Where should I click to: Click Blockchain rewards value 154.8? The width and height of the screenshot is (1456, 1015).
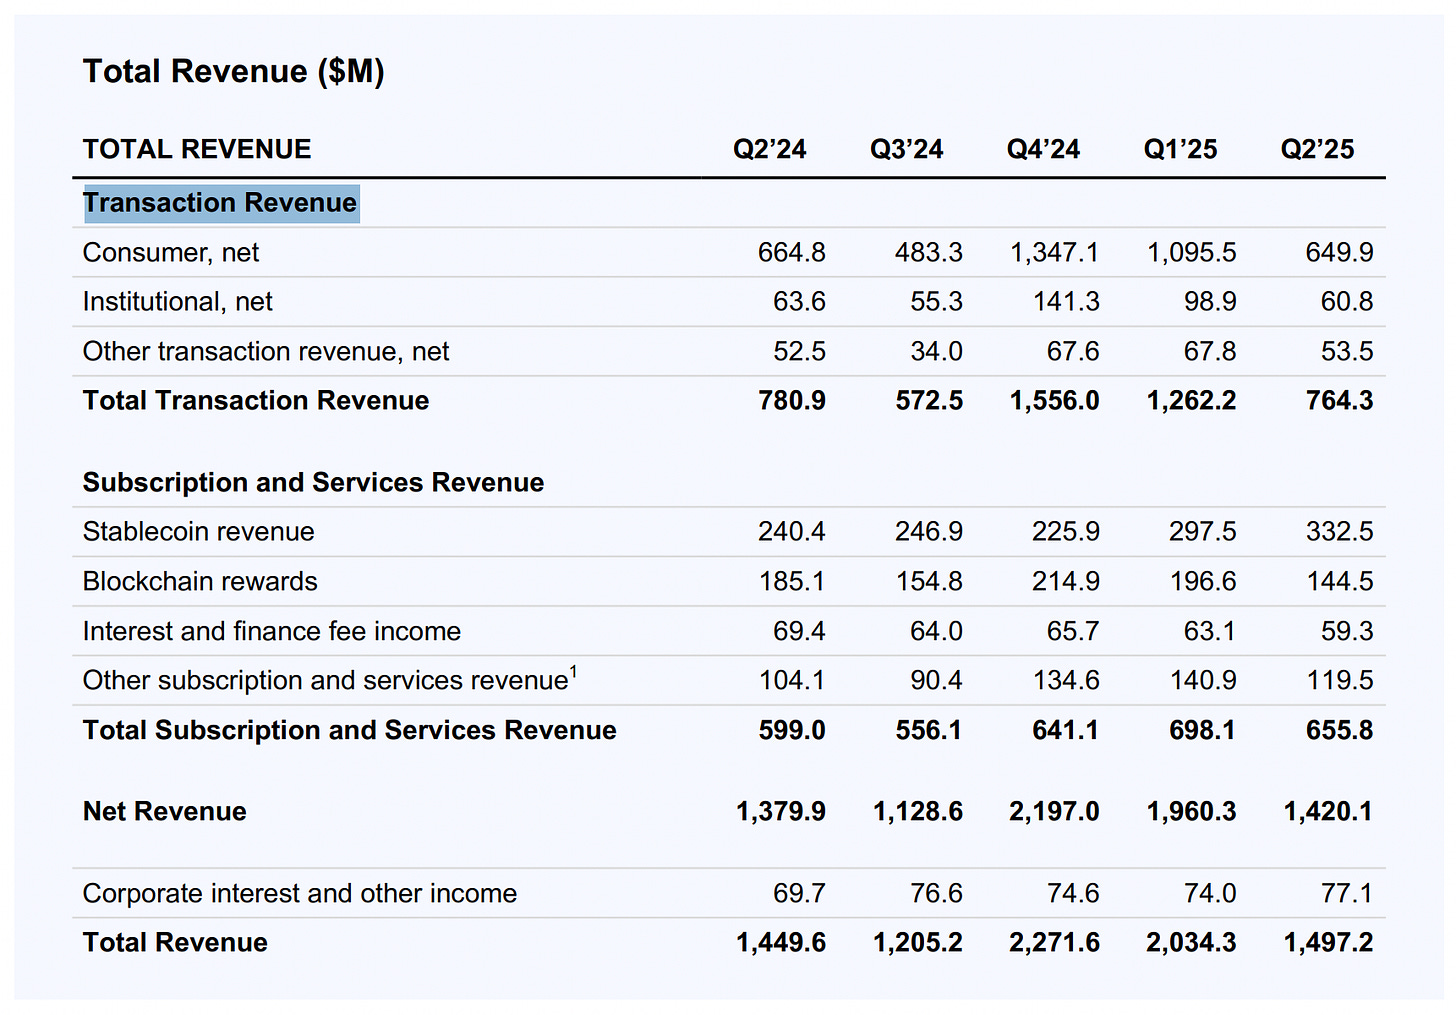click(x=929, y=582)
